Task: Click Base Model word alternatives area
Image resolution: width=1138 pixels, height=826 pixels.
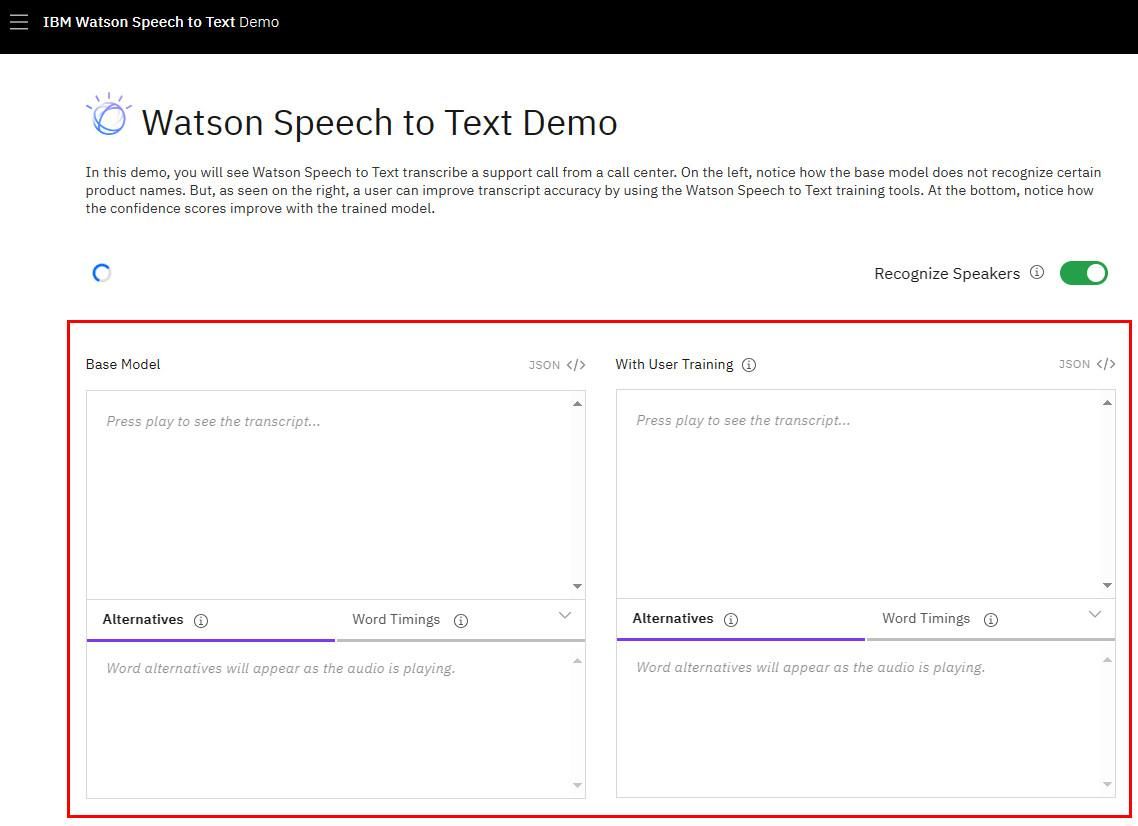Action: tap(335, 721)
